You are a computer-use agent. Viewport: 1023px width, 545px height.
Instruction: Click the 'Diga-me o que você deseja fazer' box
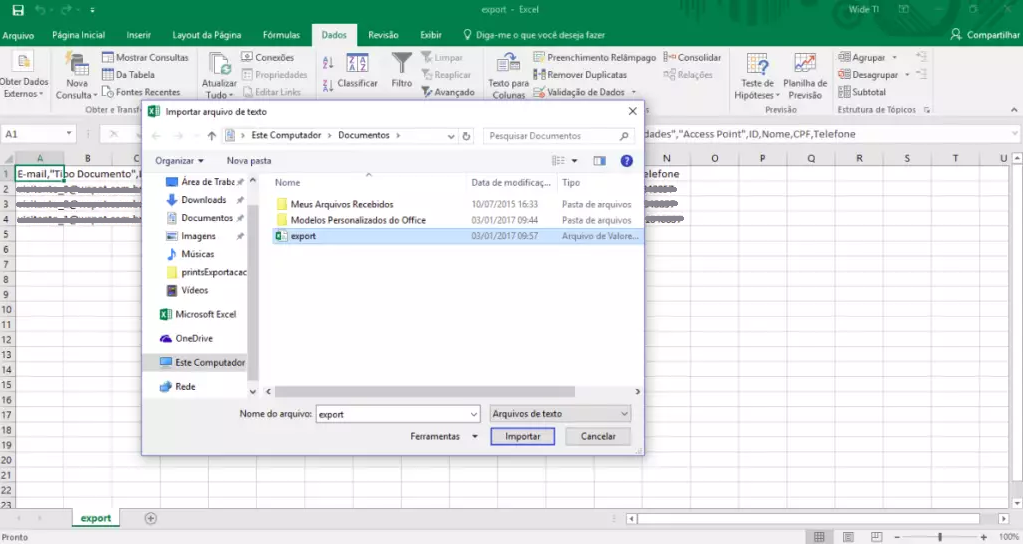[534, 35]
